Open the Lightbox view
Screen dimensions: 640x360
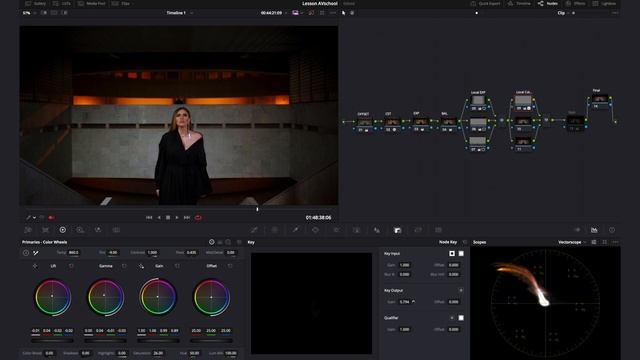coord(604,3)
